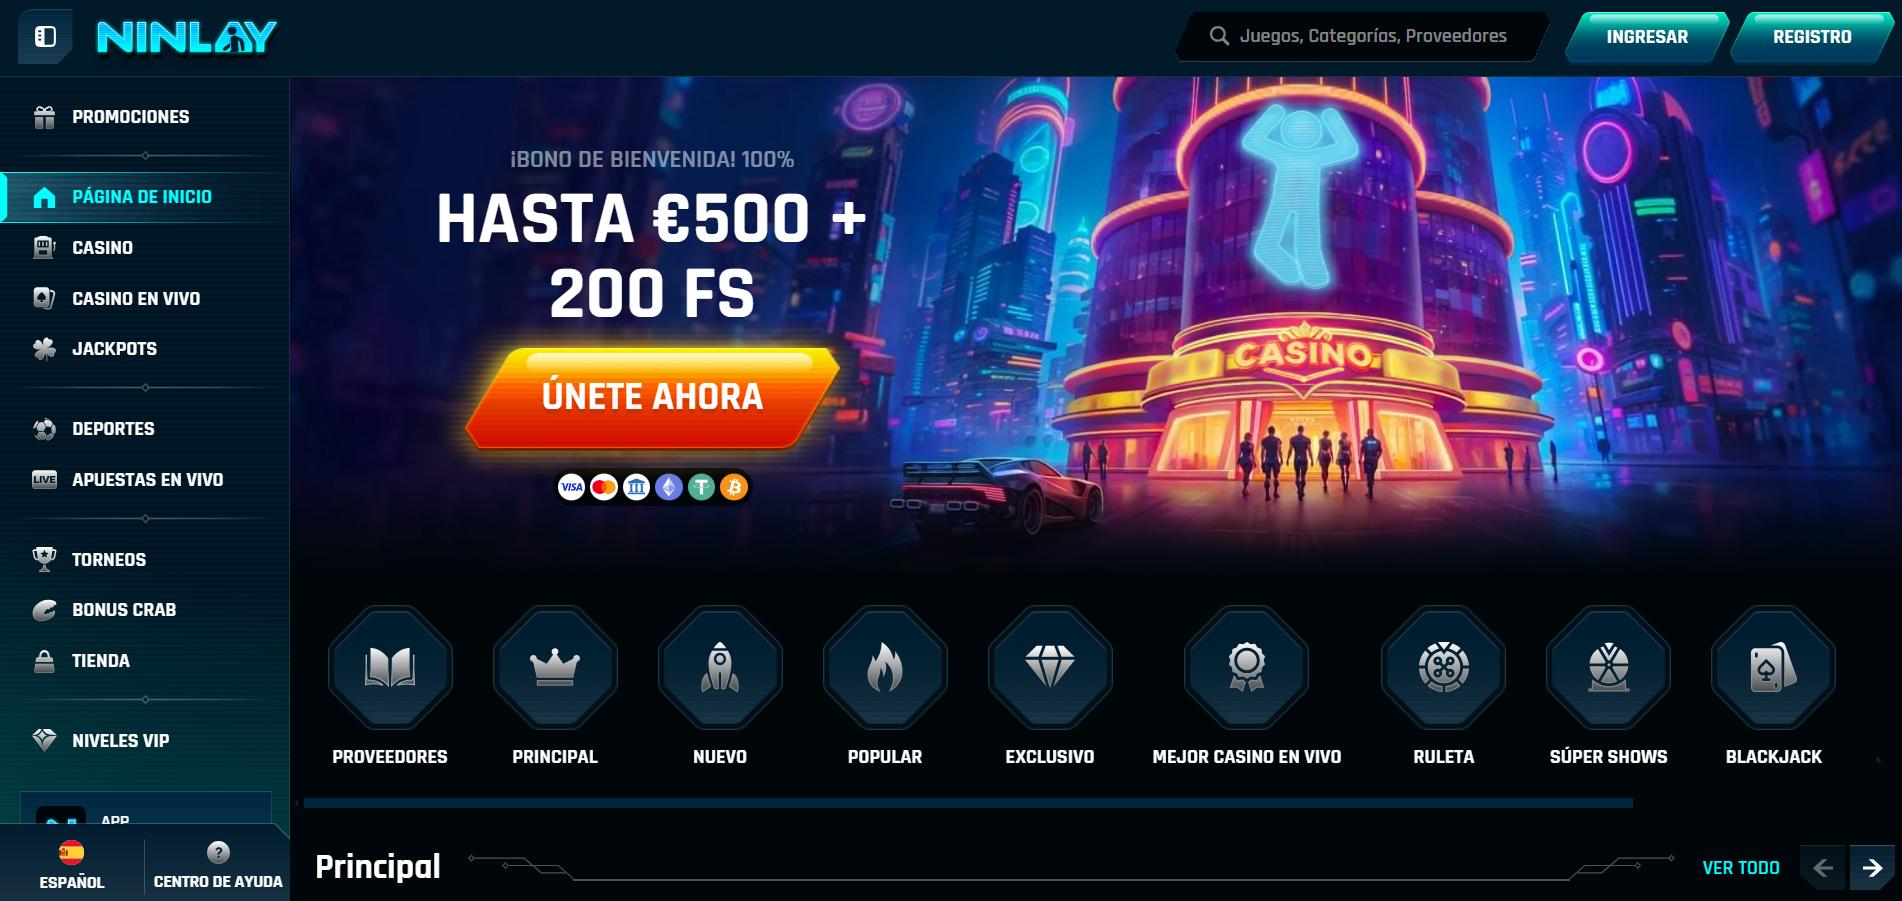1902x901 pixels.
Task: Click the INGRESAR login button
Action: [x=1647, y=37]
